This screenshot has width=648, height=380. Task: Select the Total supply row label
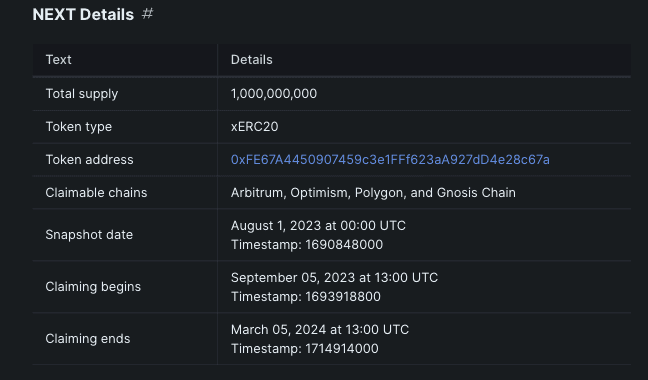coord(82,94)
